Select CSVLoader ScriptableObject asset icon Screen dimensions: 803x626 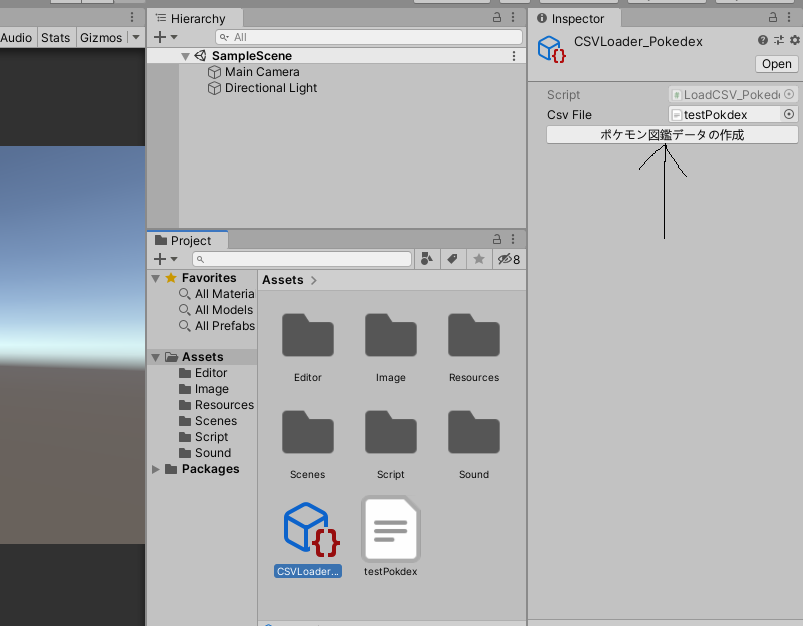pos(311,530)
